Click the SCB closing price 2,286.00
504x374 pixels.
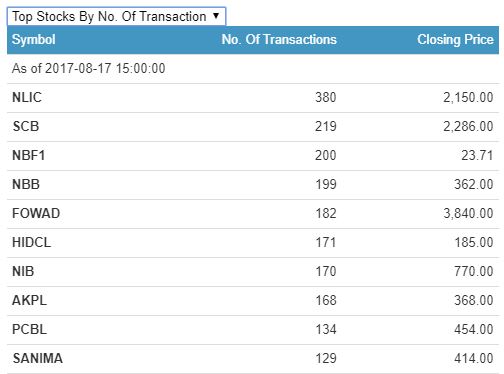click(x=468, y=127)
